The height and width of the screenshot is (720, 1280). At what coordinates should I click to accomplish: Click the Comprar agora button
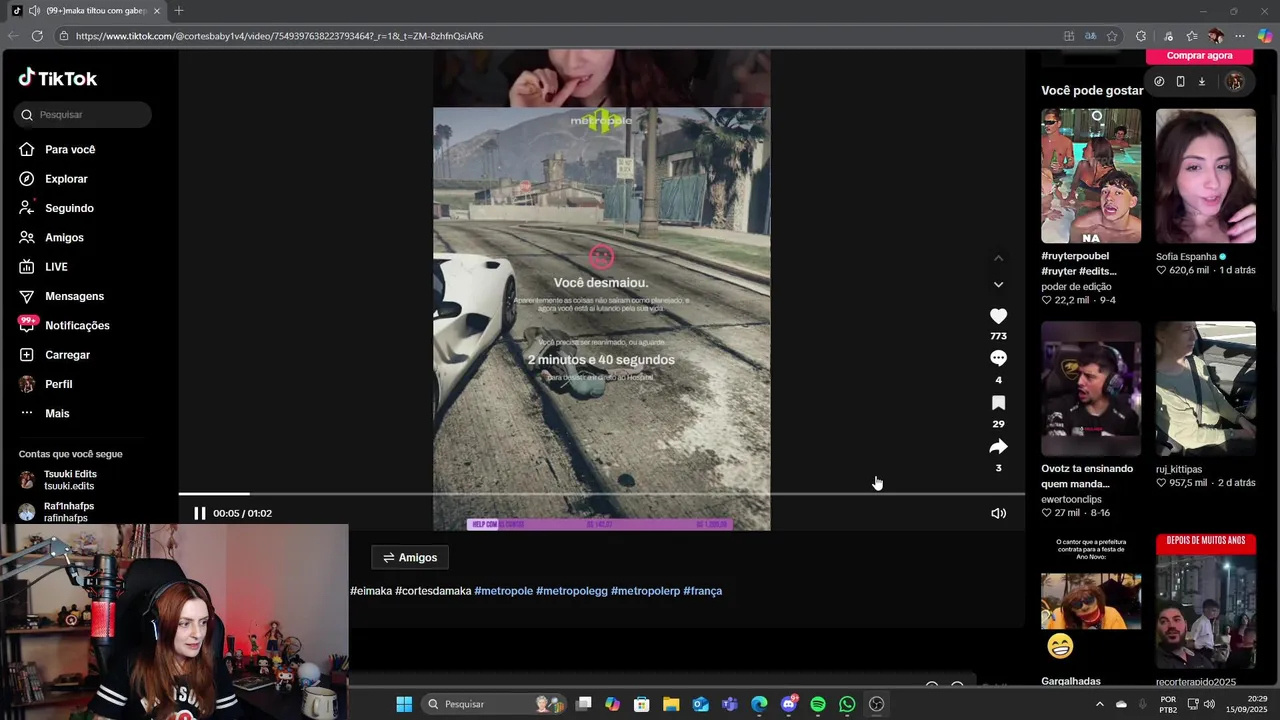[1199, 56]
